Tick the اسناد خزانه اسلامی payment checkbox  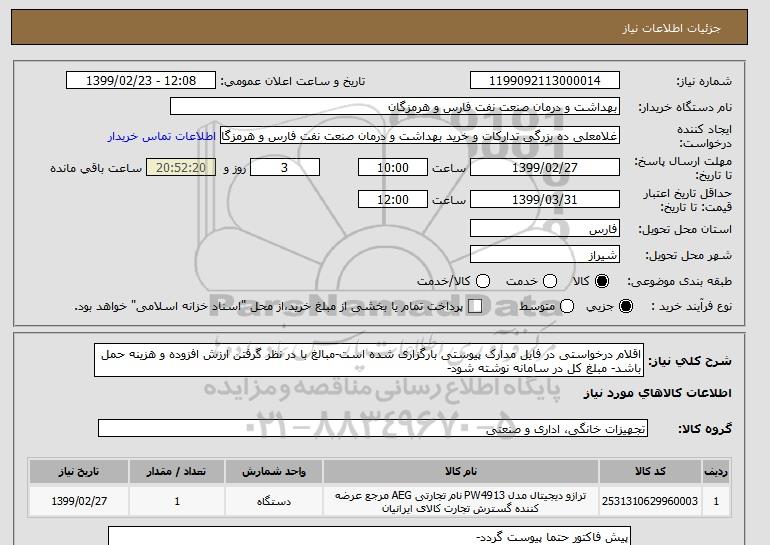pyautogui.click(x=475, y=306)
